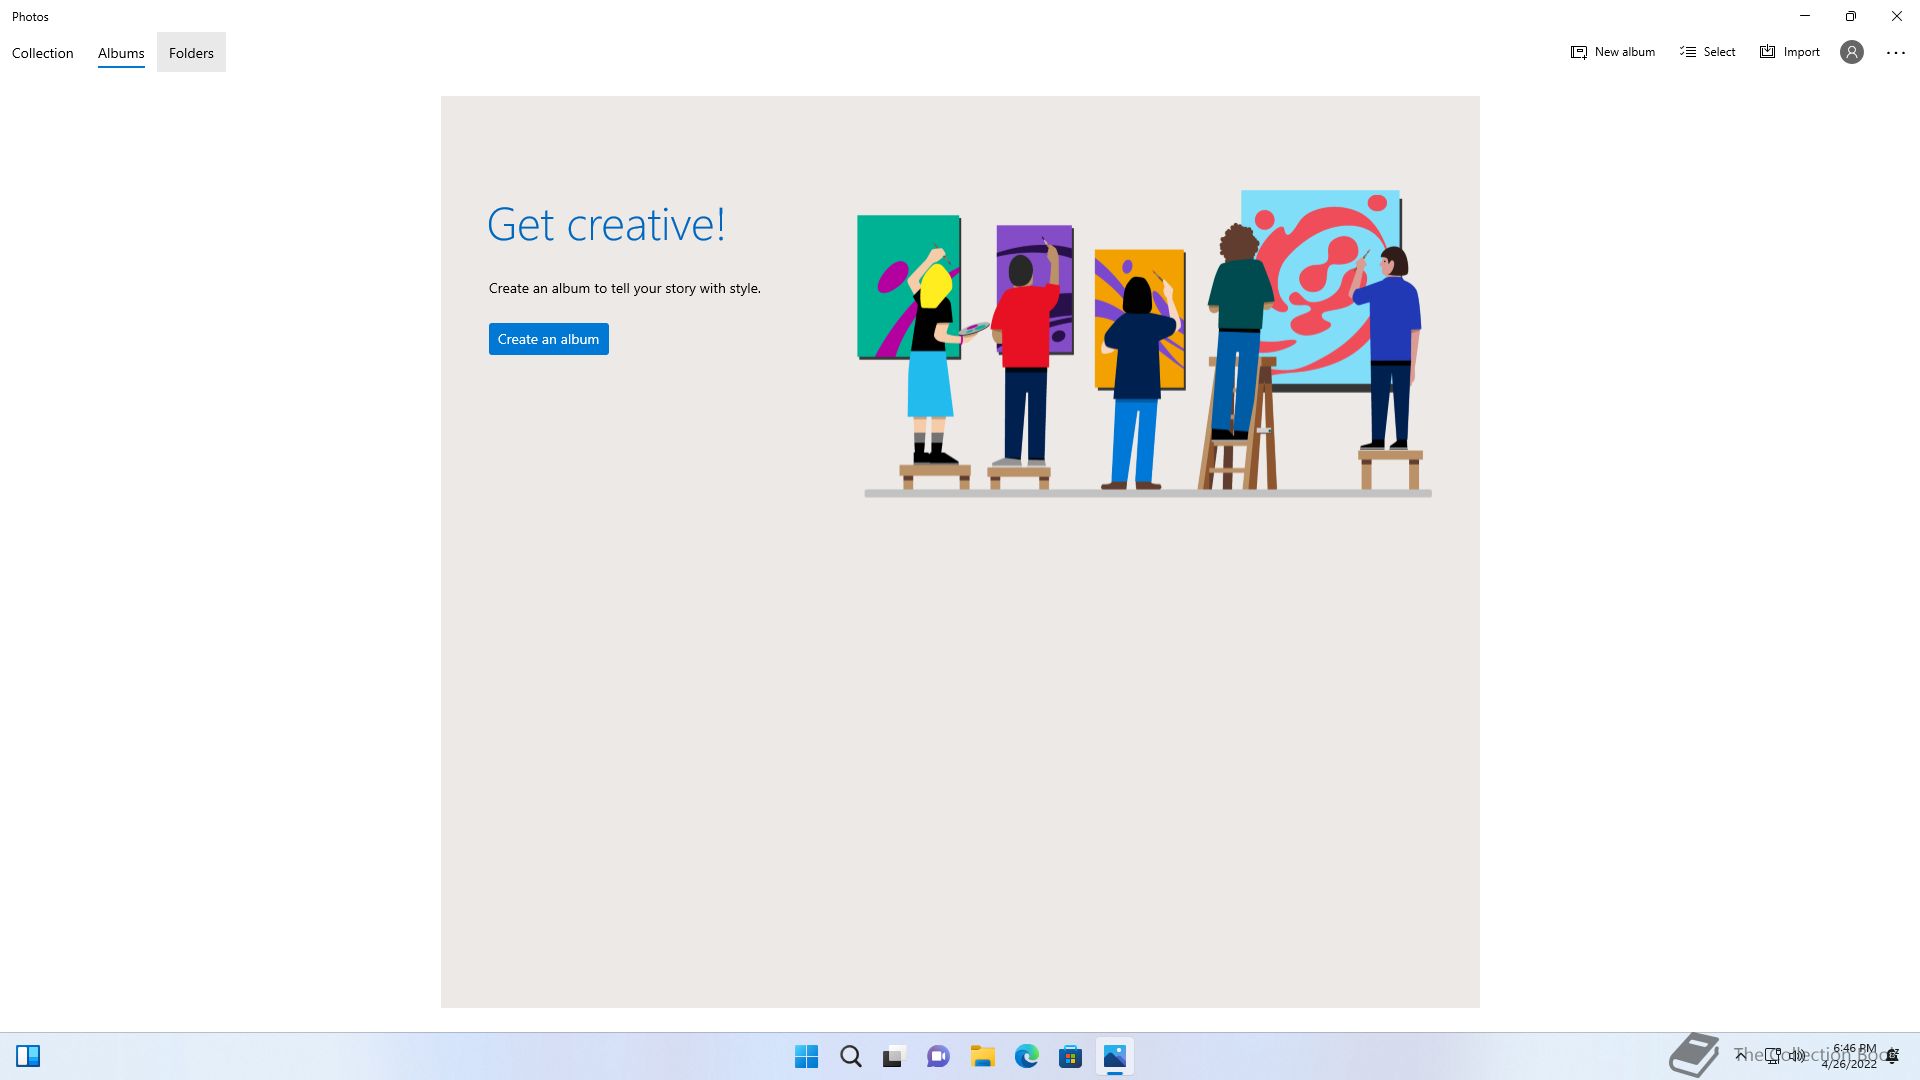Activate Select mode in toolbar
This screenshot has width=1920, height=1080.
tap(1707, 52)
